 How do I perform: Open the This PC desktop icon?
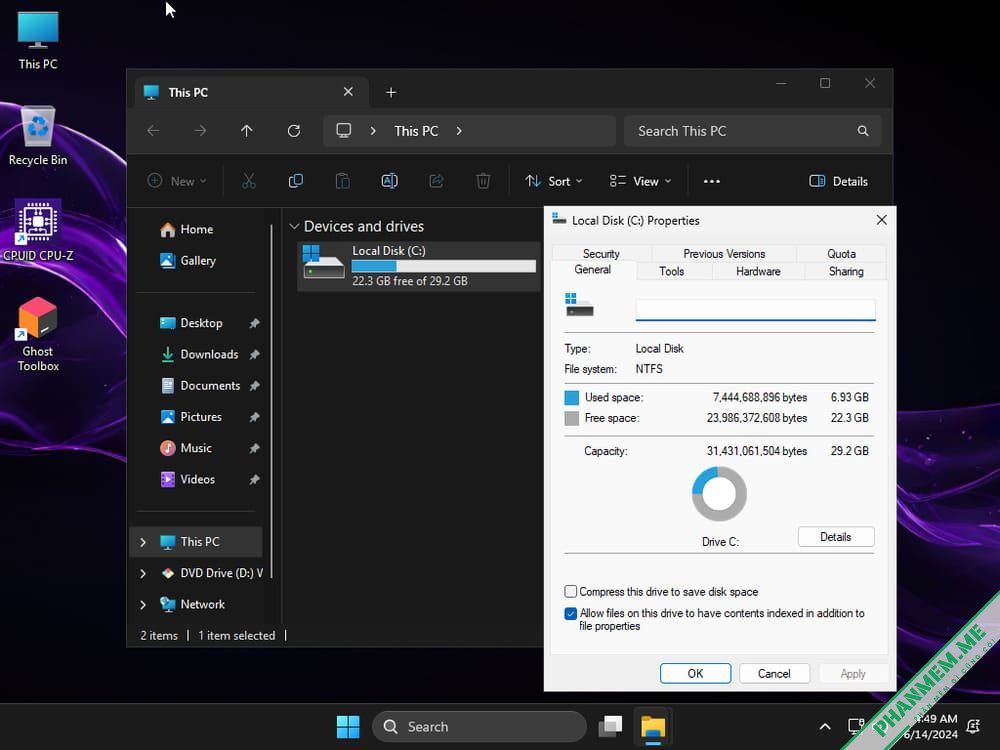pos(38,40)
